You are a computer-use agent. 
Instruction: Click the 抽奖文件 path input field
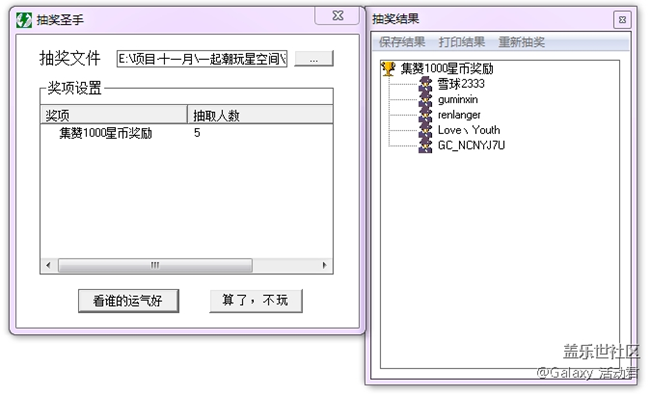(202, 59)
